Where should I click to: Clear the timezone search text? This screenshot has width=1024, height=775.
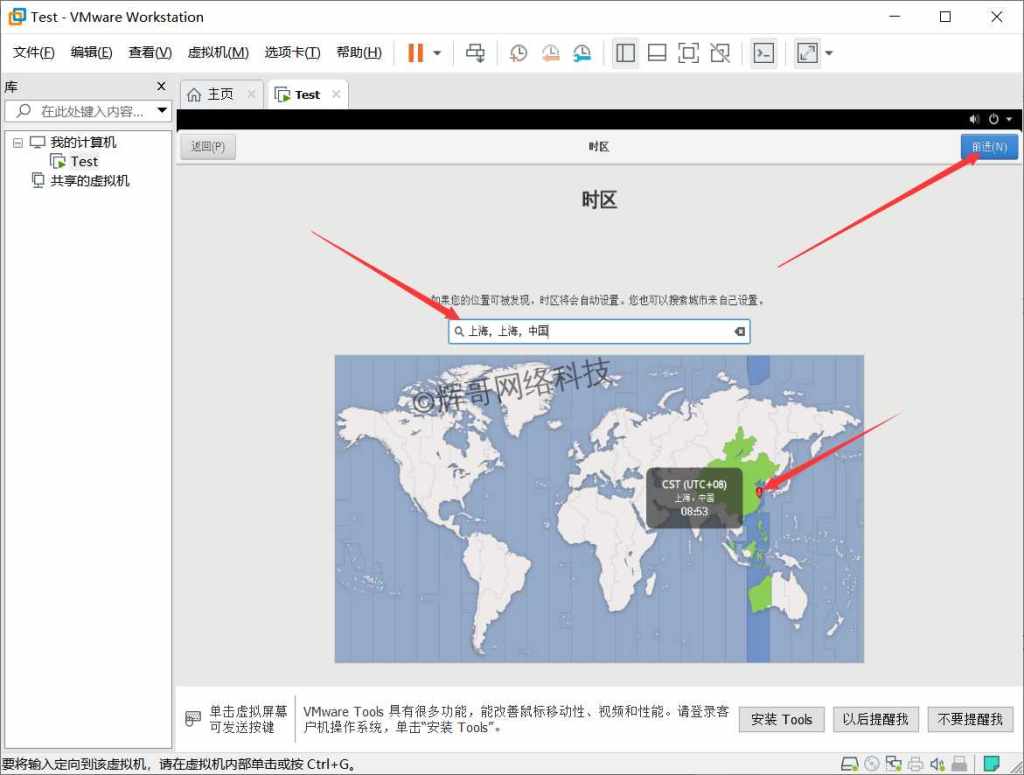739,331
